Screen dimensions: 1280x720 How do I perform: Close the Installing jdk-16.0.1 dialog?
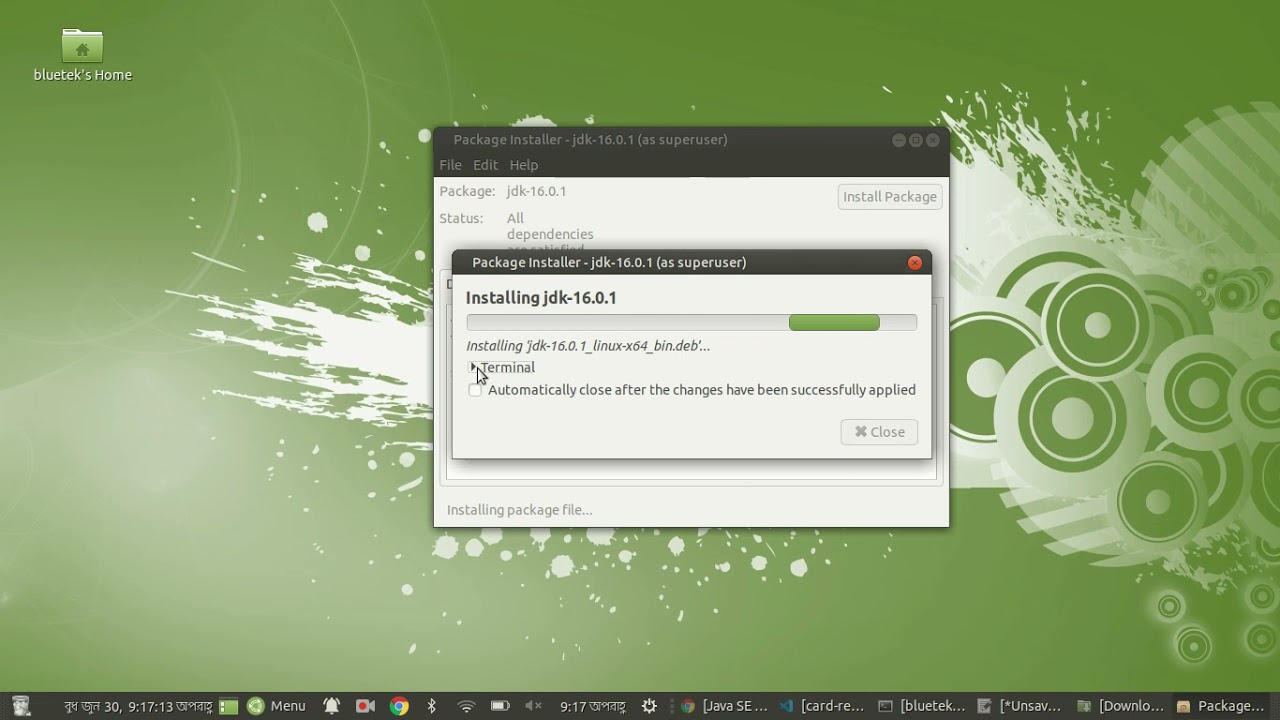click(x=914, y=263)
